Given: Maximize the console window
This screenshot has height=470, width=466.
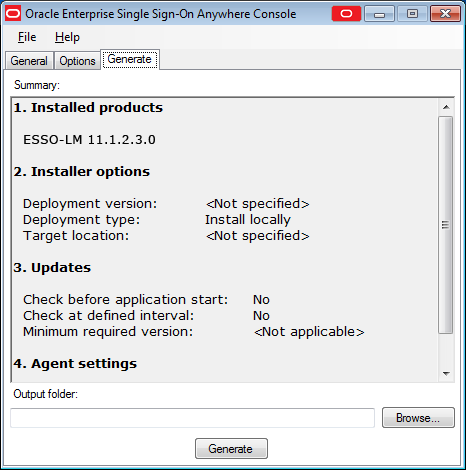Looking at the screenshot, I should click(x=412, y=14).
